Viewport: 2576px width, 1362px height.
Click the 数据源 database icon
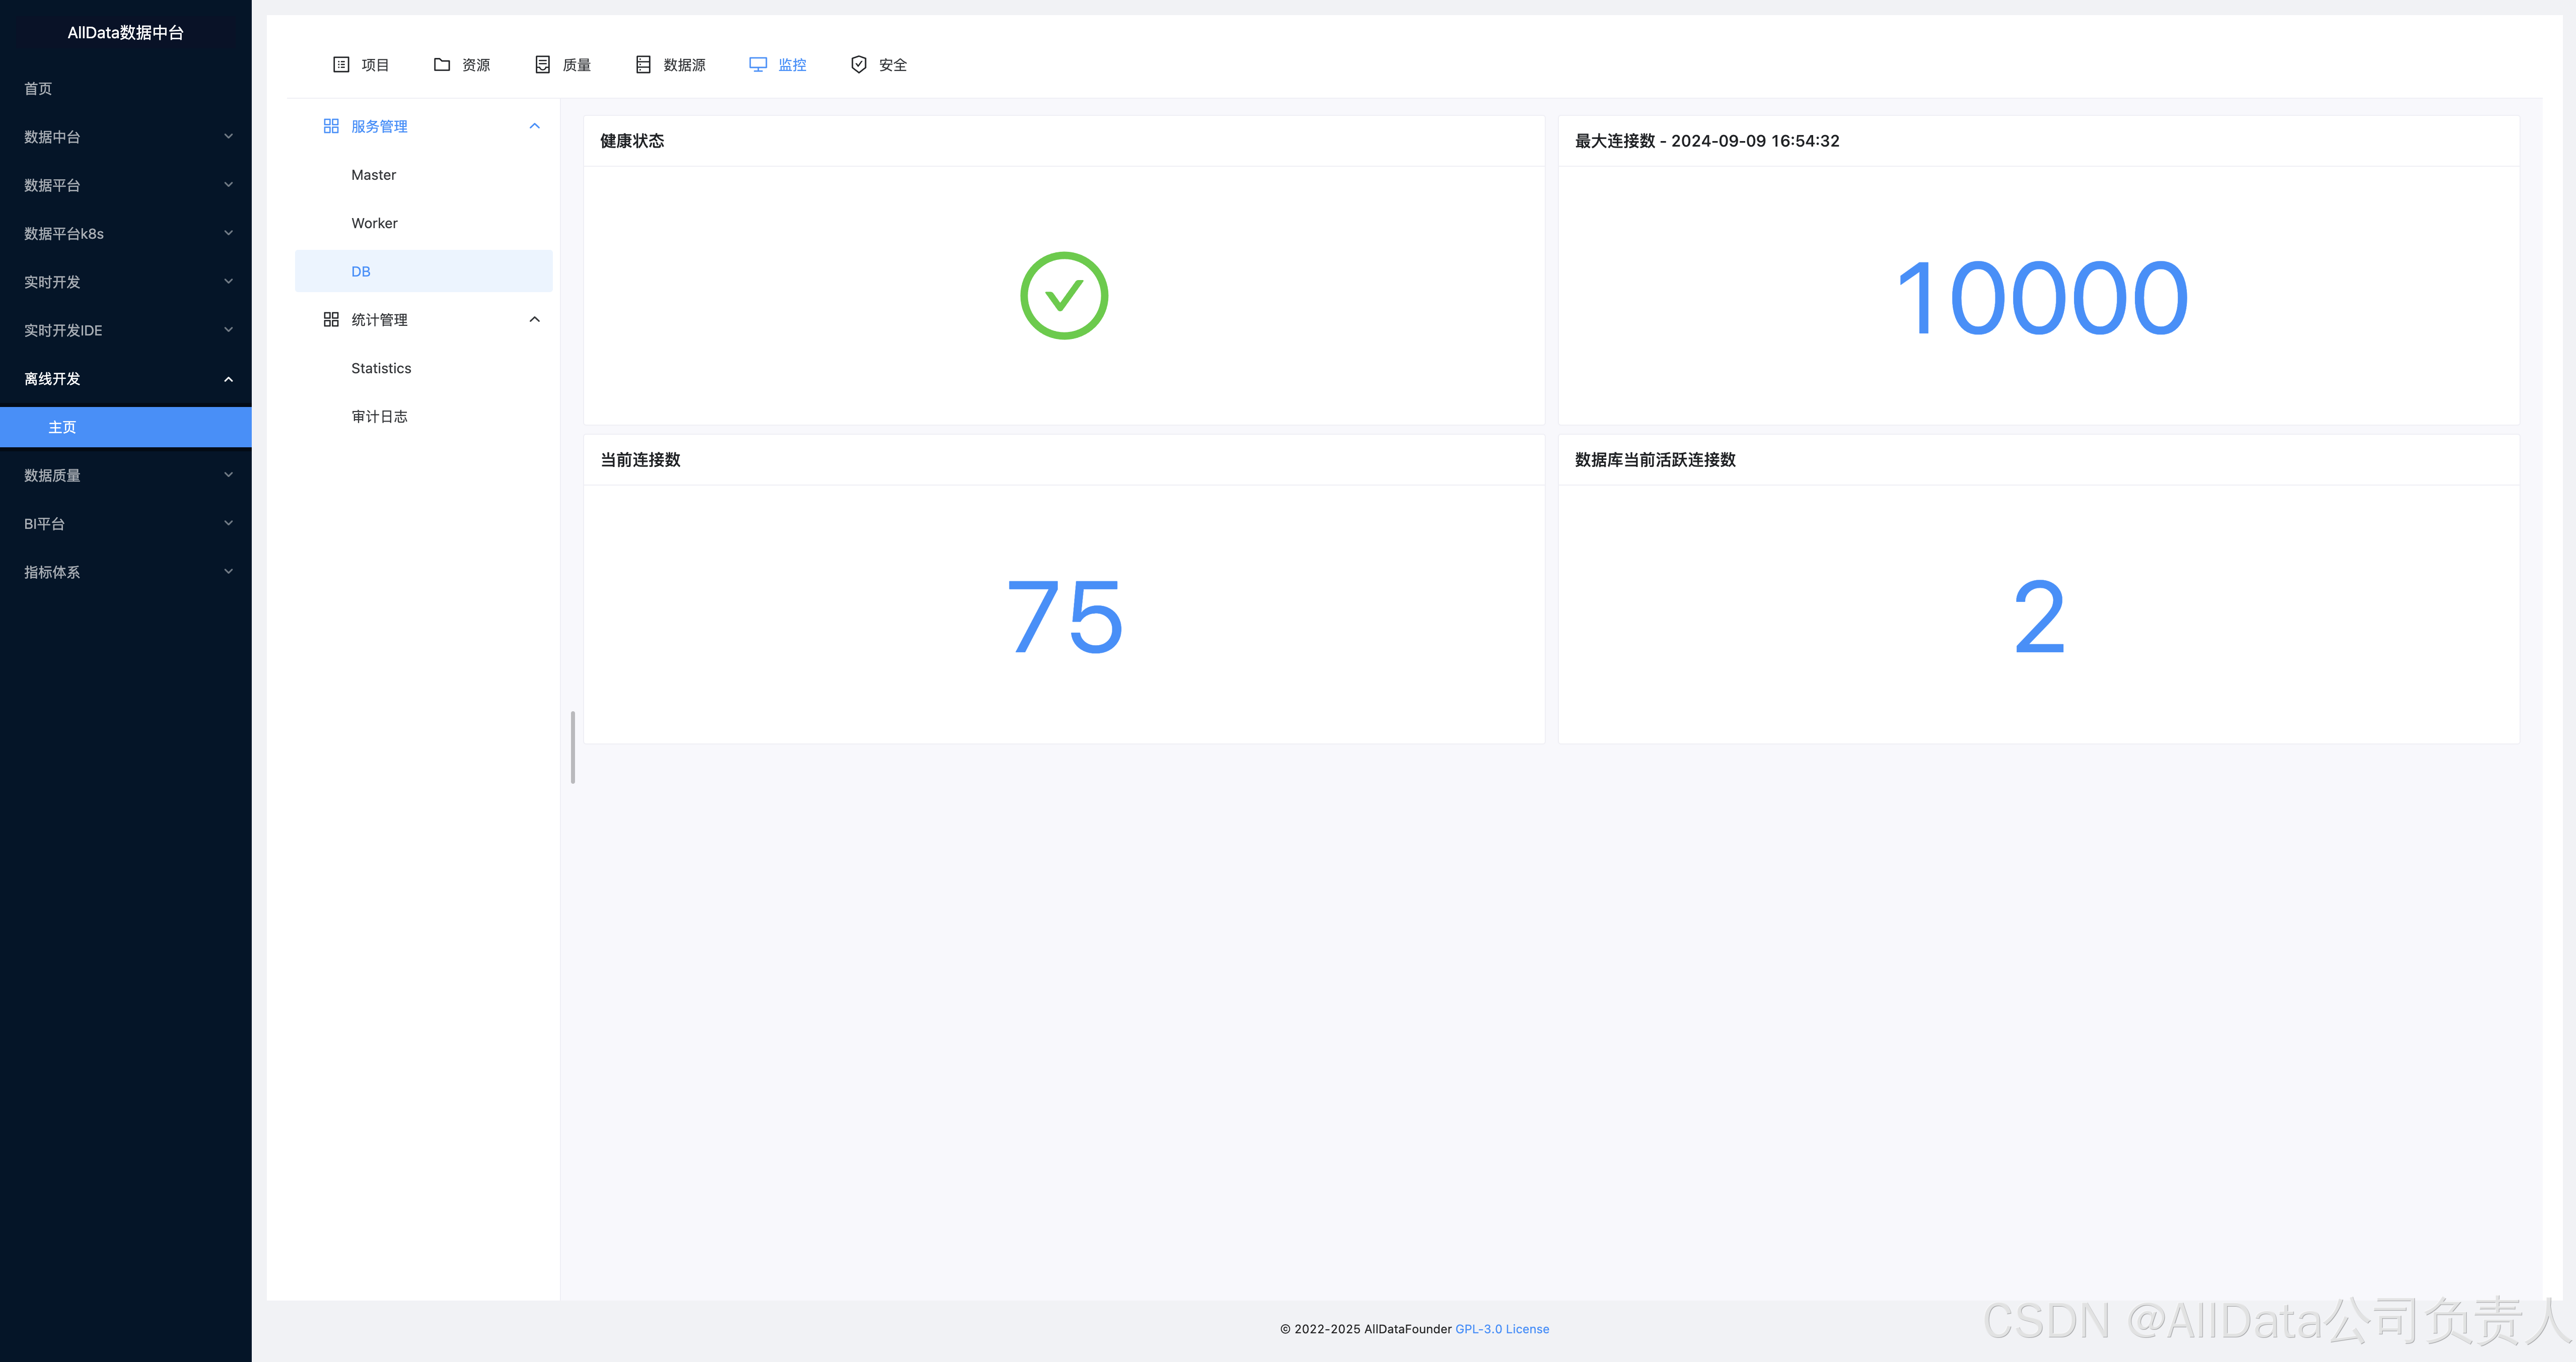click(643, 65)
